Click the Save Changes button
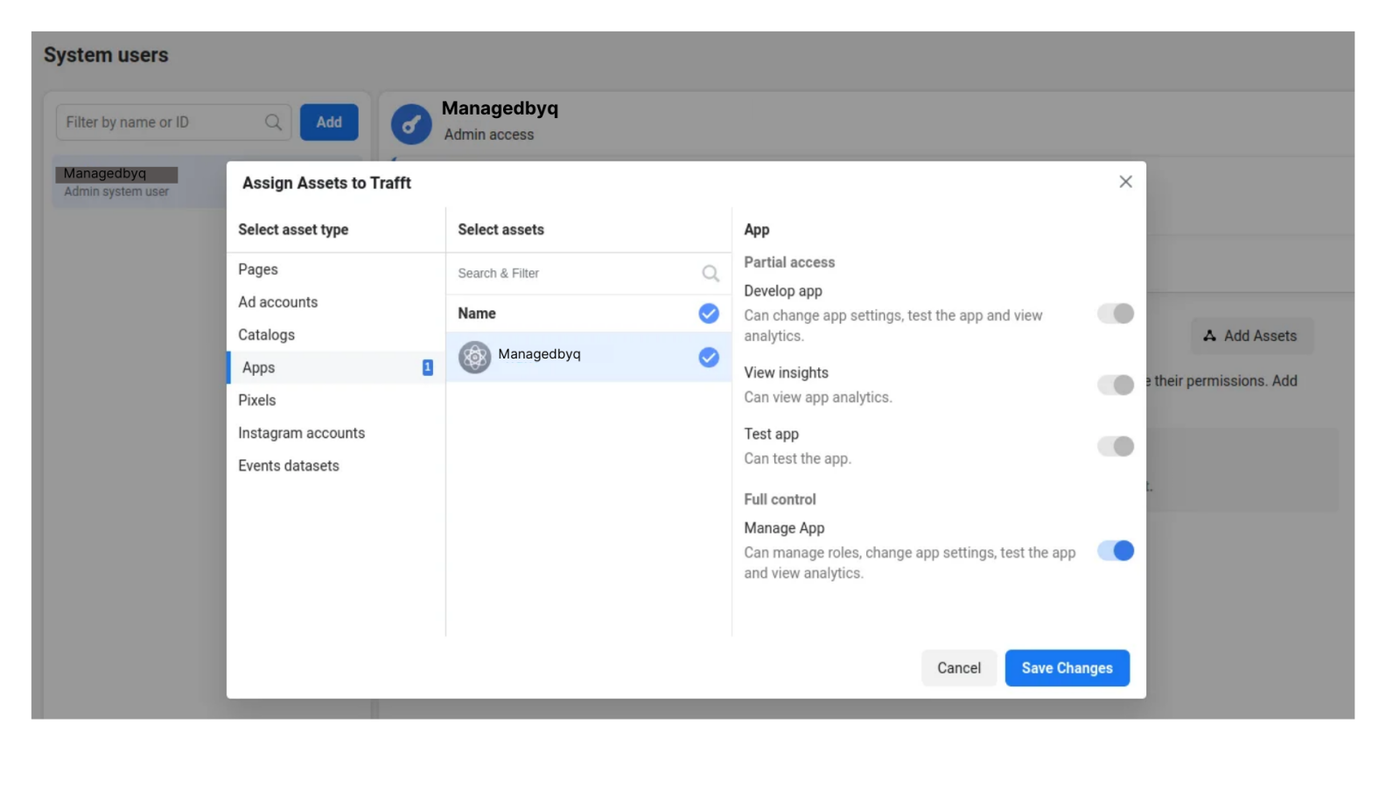1400x787 pixels. (1066, 668)
